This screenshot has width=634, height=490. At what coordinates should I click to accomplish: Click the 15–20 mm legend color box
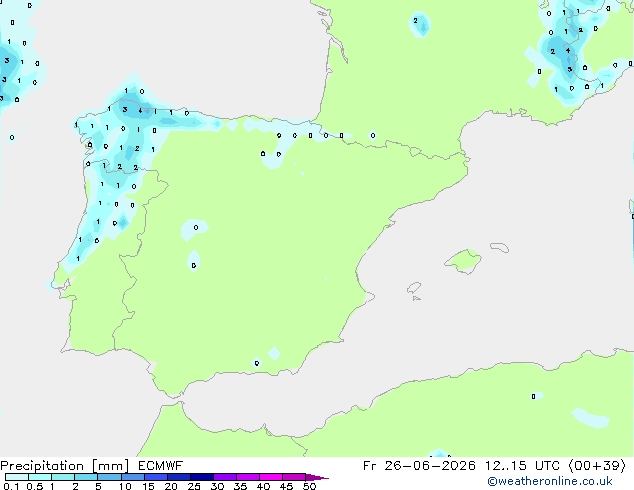click(x=156, y=477)
